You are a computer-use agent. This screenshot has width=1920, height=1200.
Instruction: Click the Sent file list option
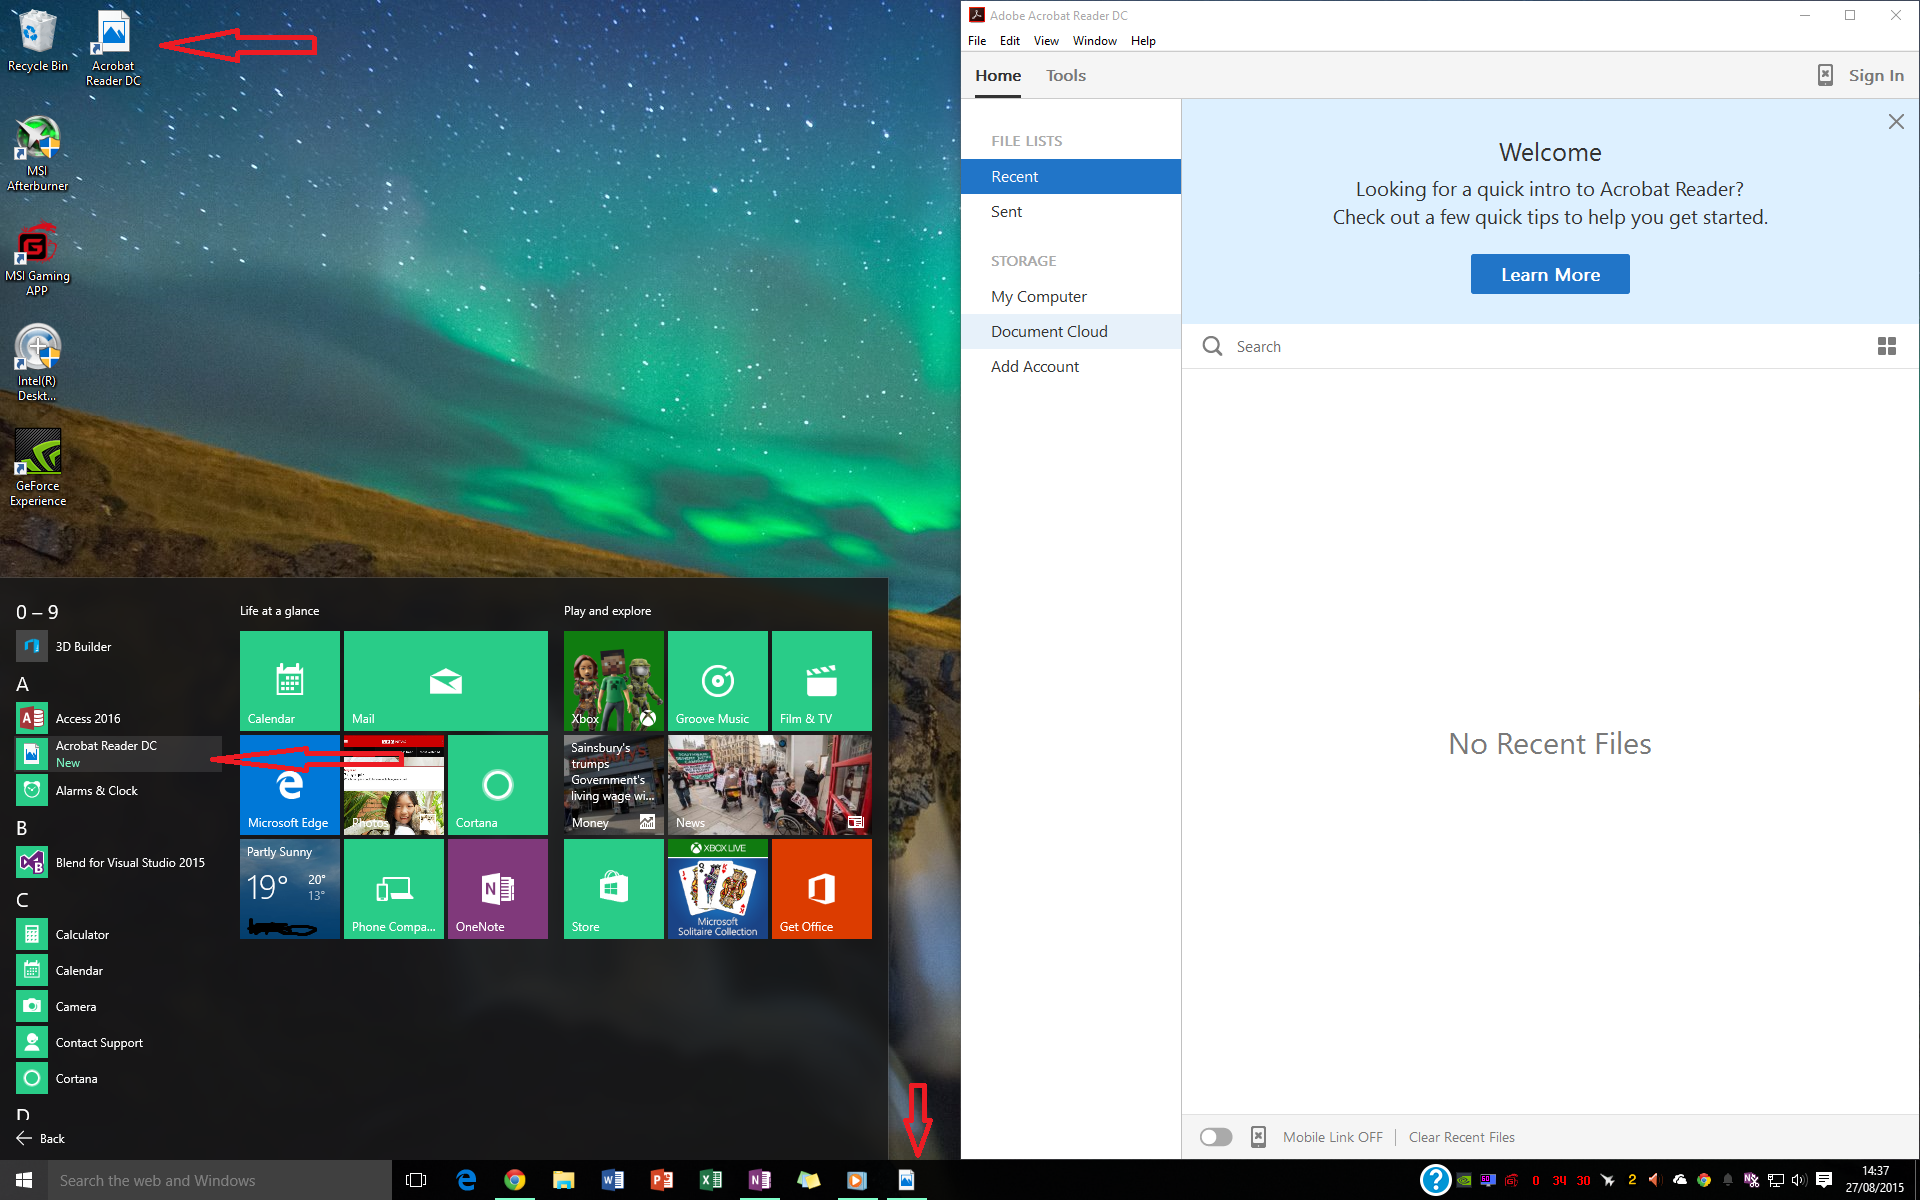[x=1006, y=212]
